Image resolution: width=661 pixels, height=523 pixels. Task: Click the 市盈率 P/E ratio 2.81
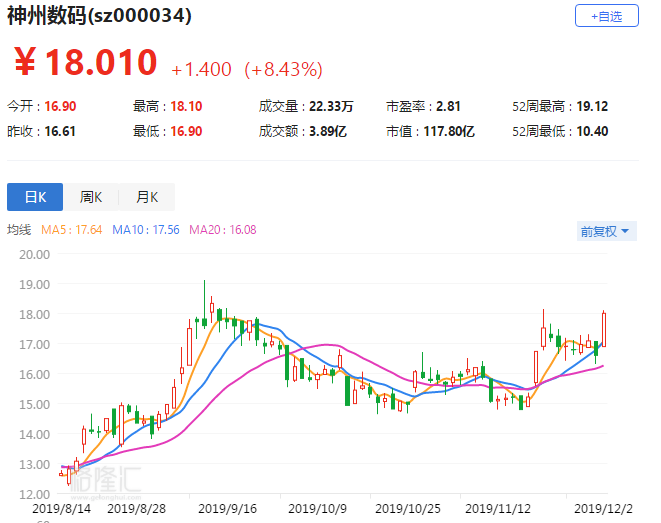(x=448, y=106)
